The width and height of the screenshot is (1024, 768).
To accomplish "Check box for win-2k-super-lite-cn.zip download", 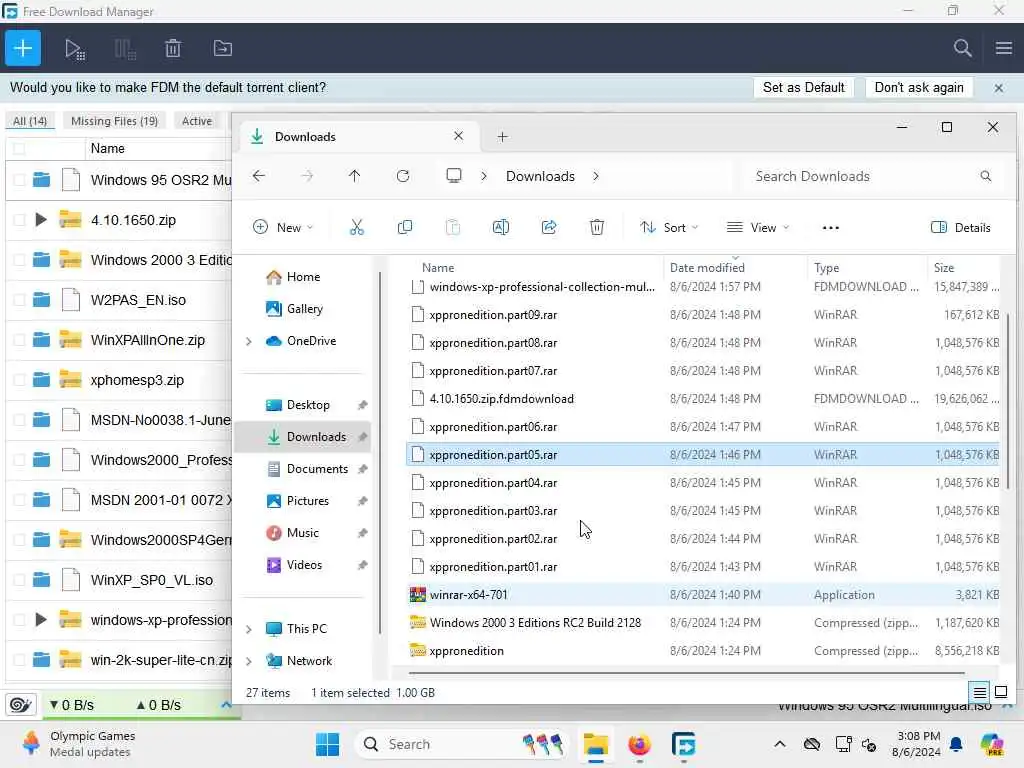I will point(19,660).
